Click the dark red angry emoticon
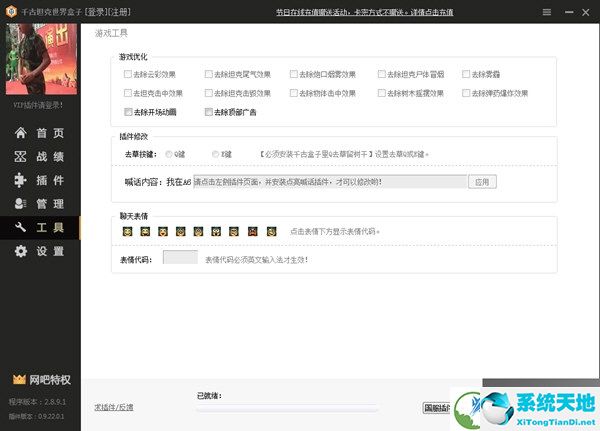 point(253,231)
